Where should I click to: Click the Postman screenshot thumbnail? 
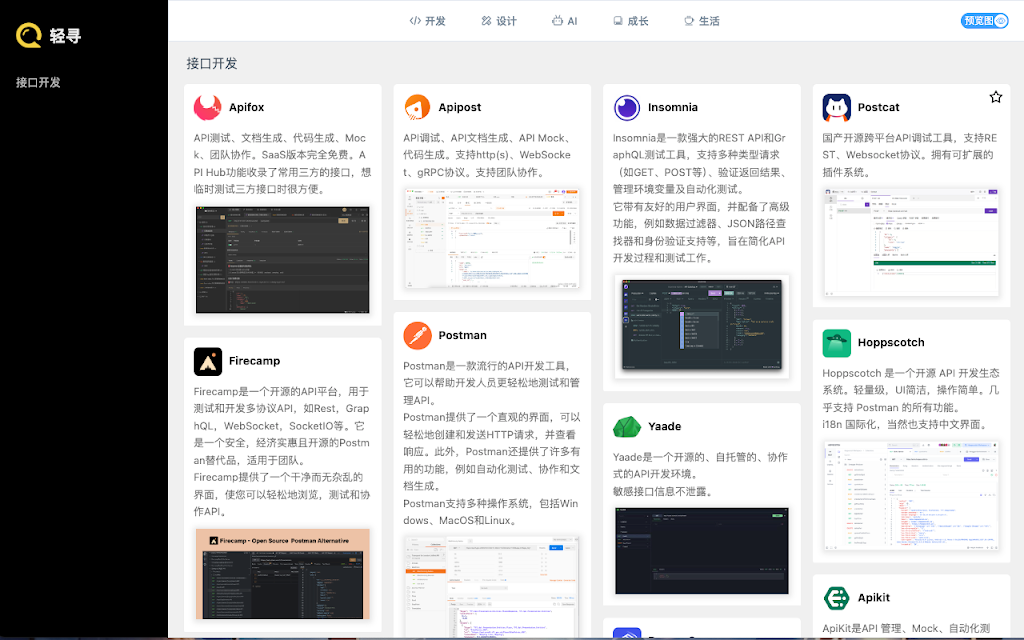coord(492,587)
